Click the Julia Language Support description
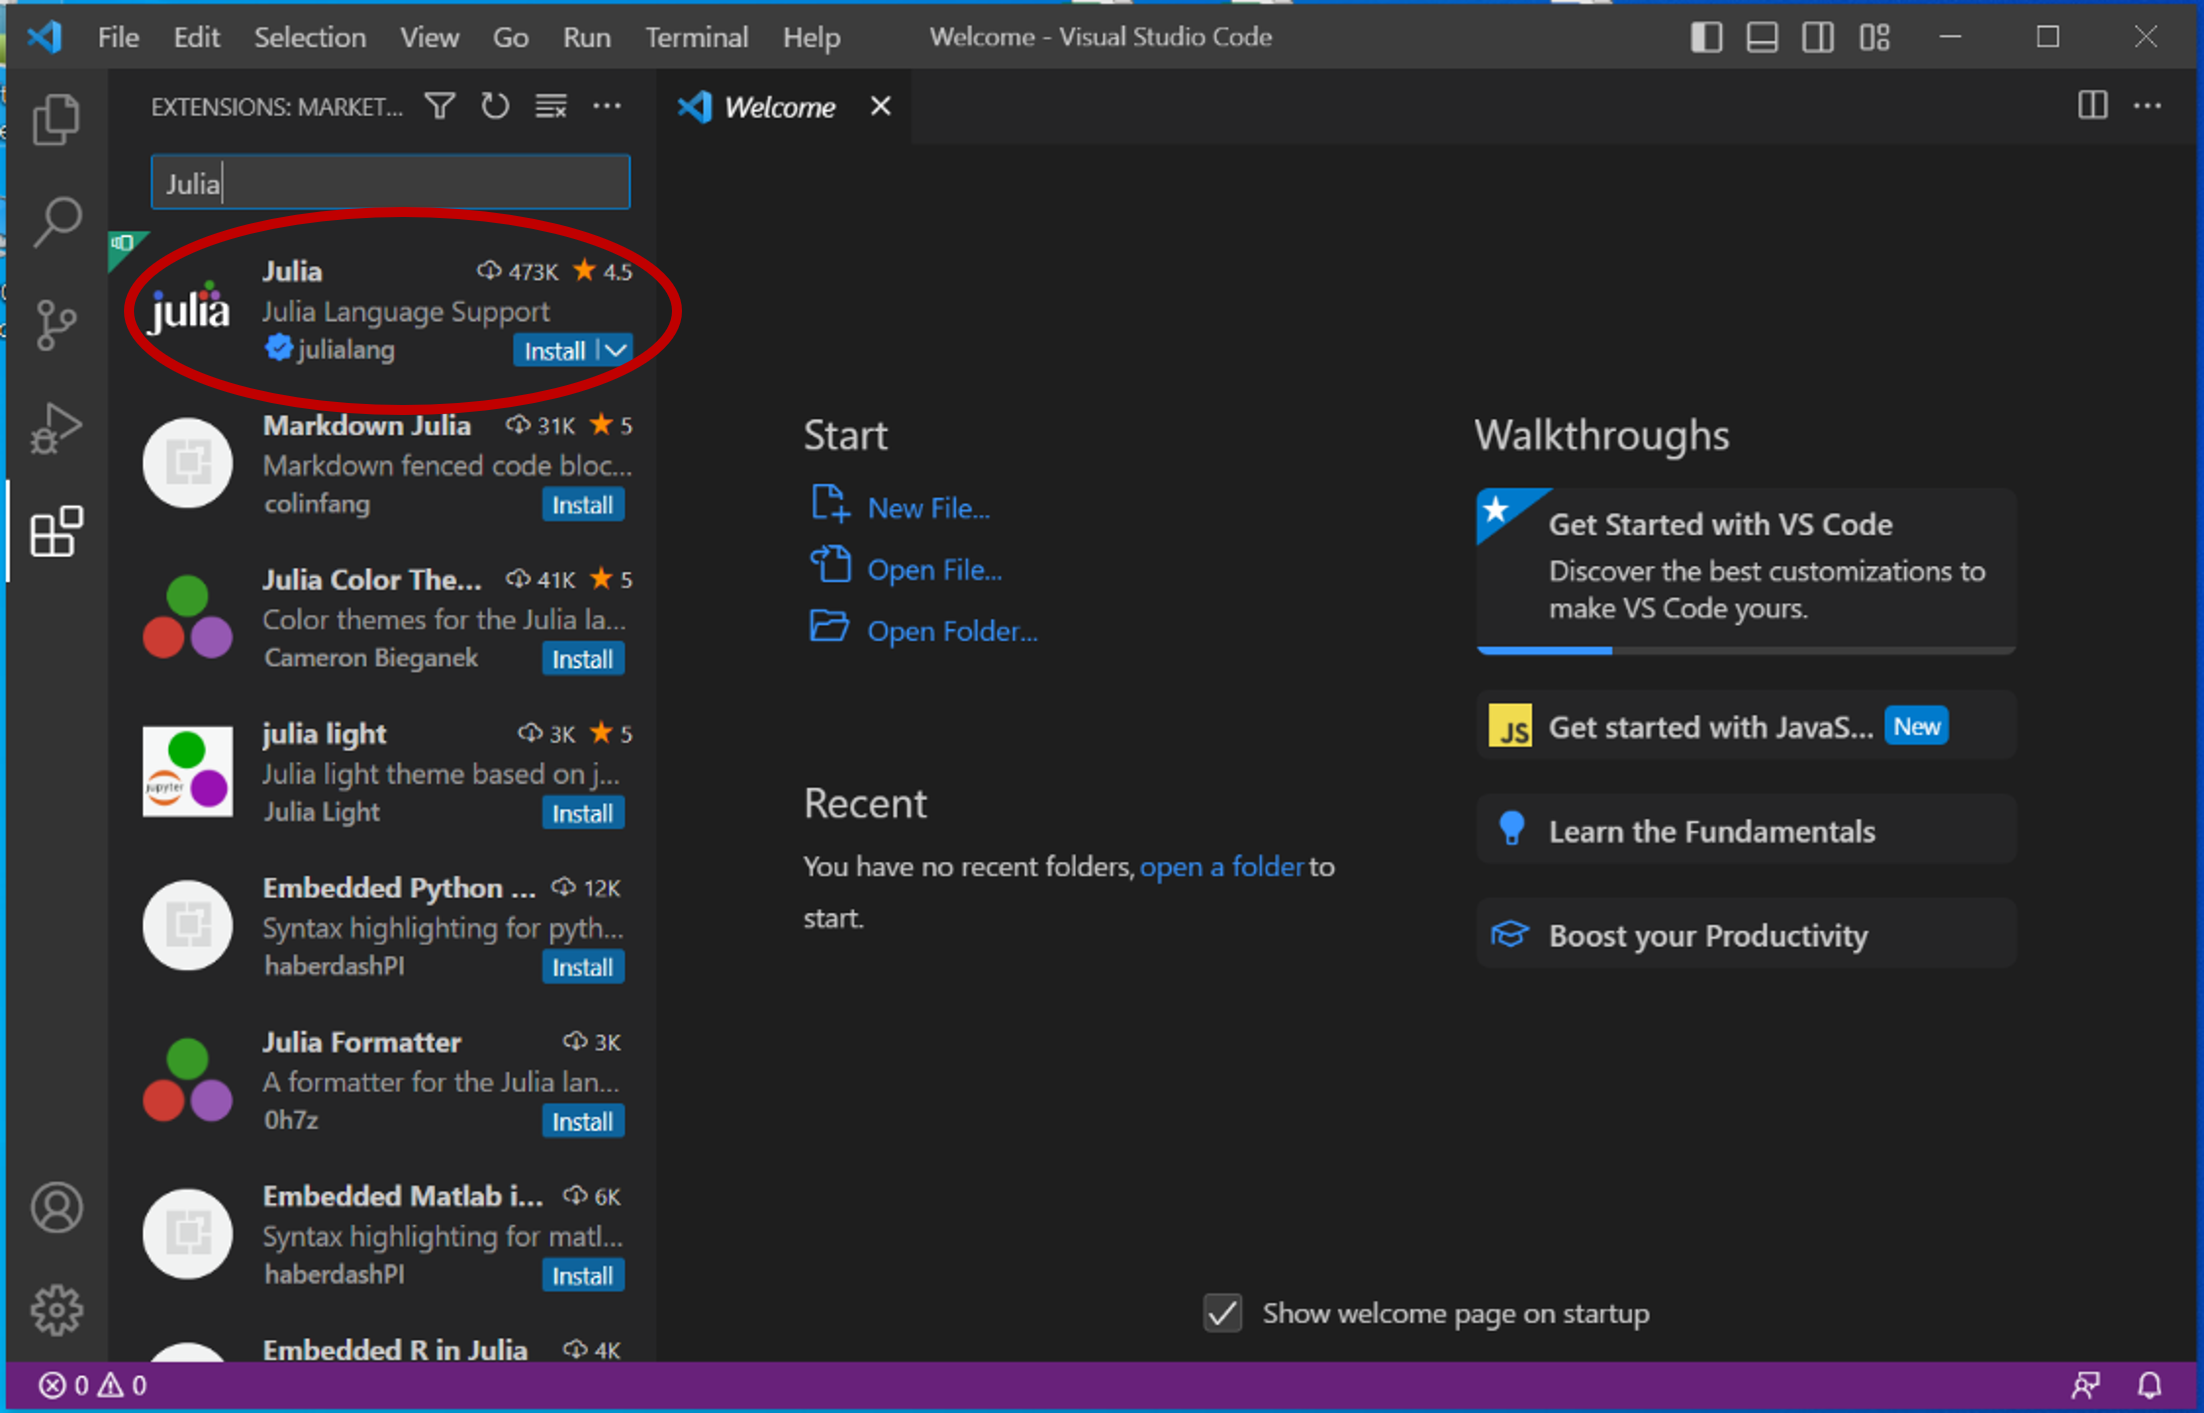The height and width of the screenshot is (1413, 2204). click(406, 312)
